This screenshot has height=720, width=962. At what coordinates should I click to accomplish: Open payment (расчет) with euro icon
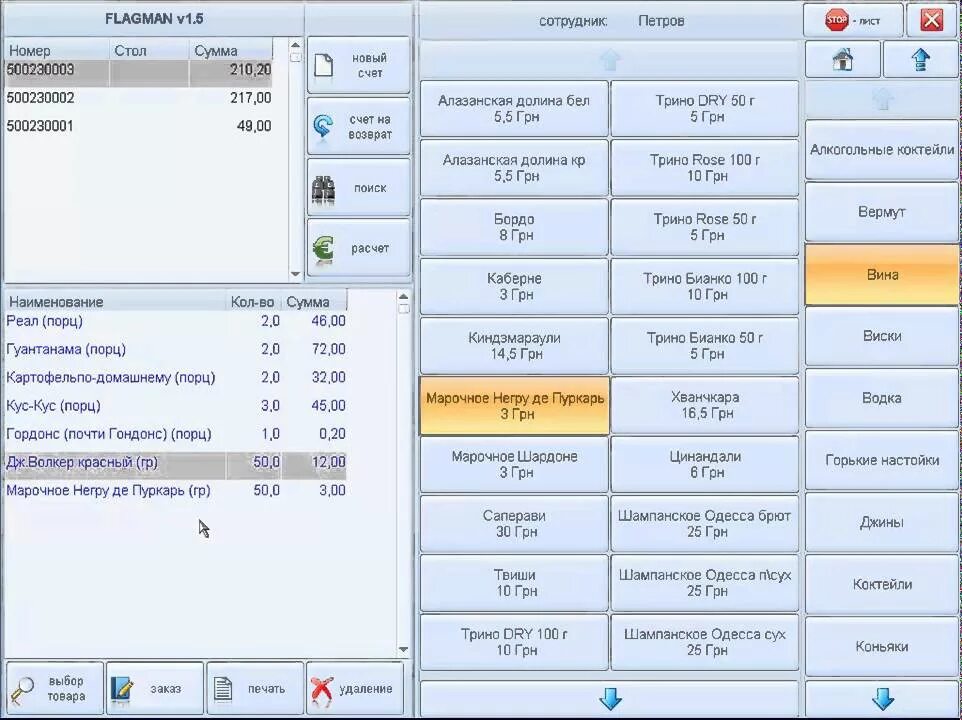tap(358, 248)
